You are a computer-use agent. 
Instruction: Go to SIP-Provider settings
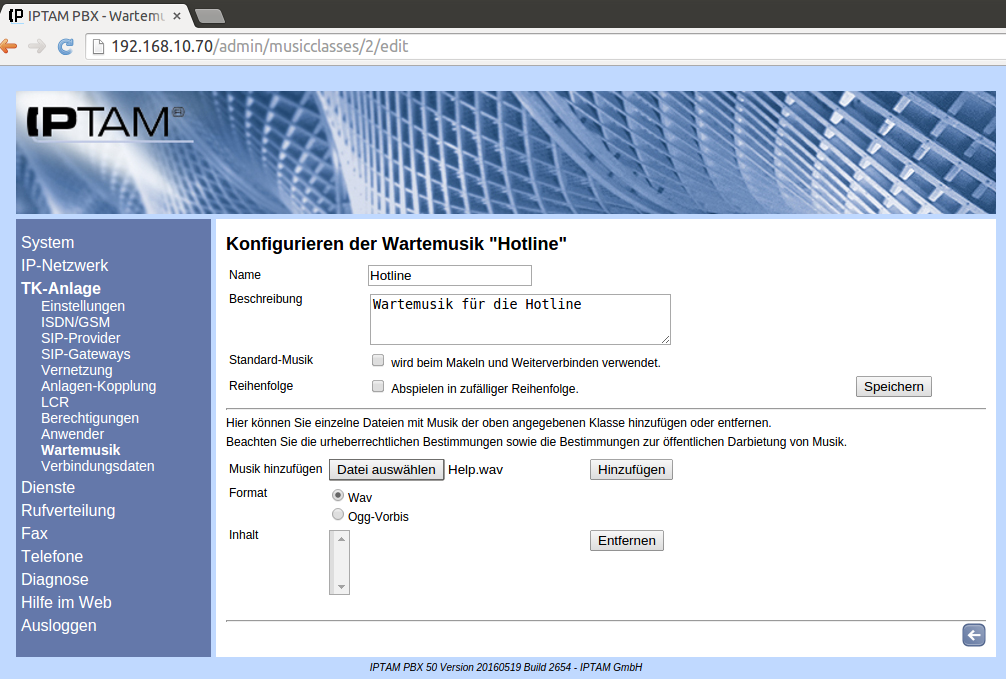(81, 338)
